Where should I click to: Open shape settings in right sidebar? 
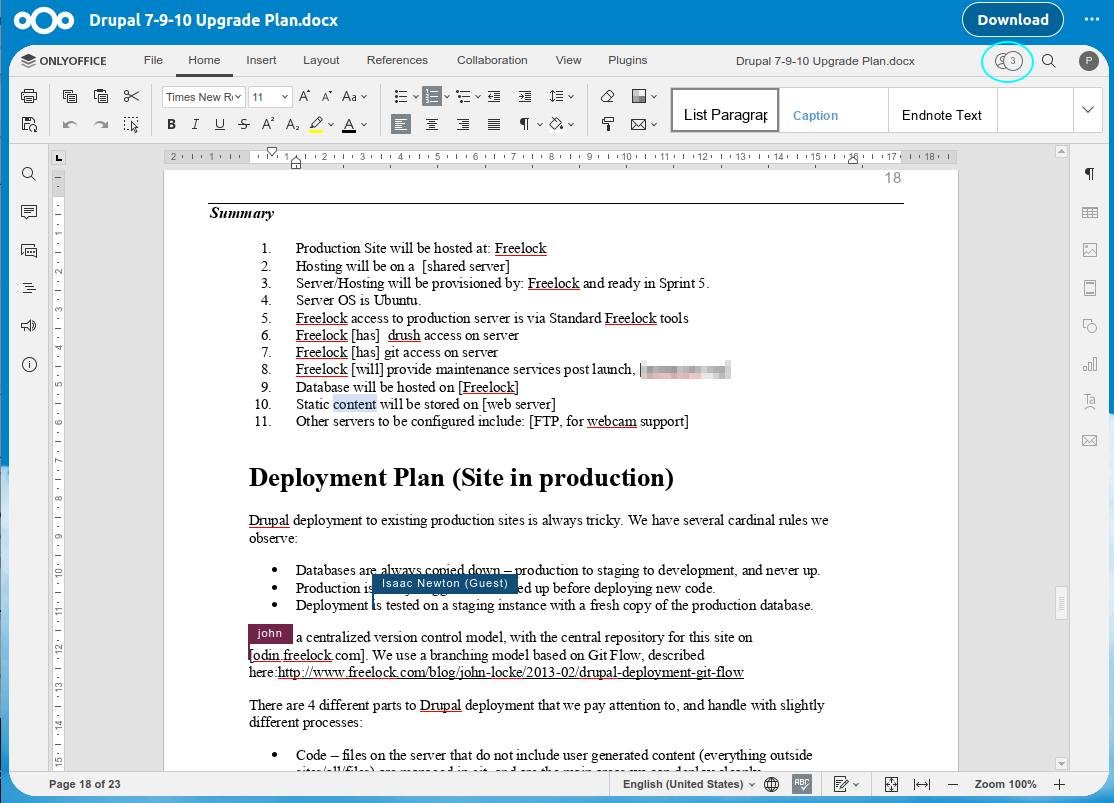coord(1090,326)
